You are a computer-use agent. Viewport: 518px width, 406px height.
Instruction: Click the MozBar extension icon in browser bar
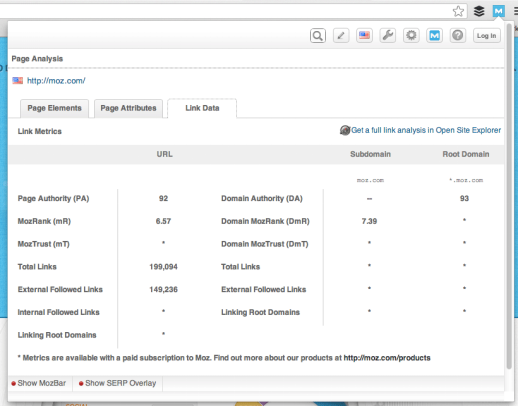pyautogui.click(x=499, y=11)
